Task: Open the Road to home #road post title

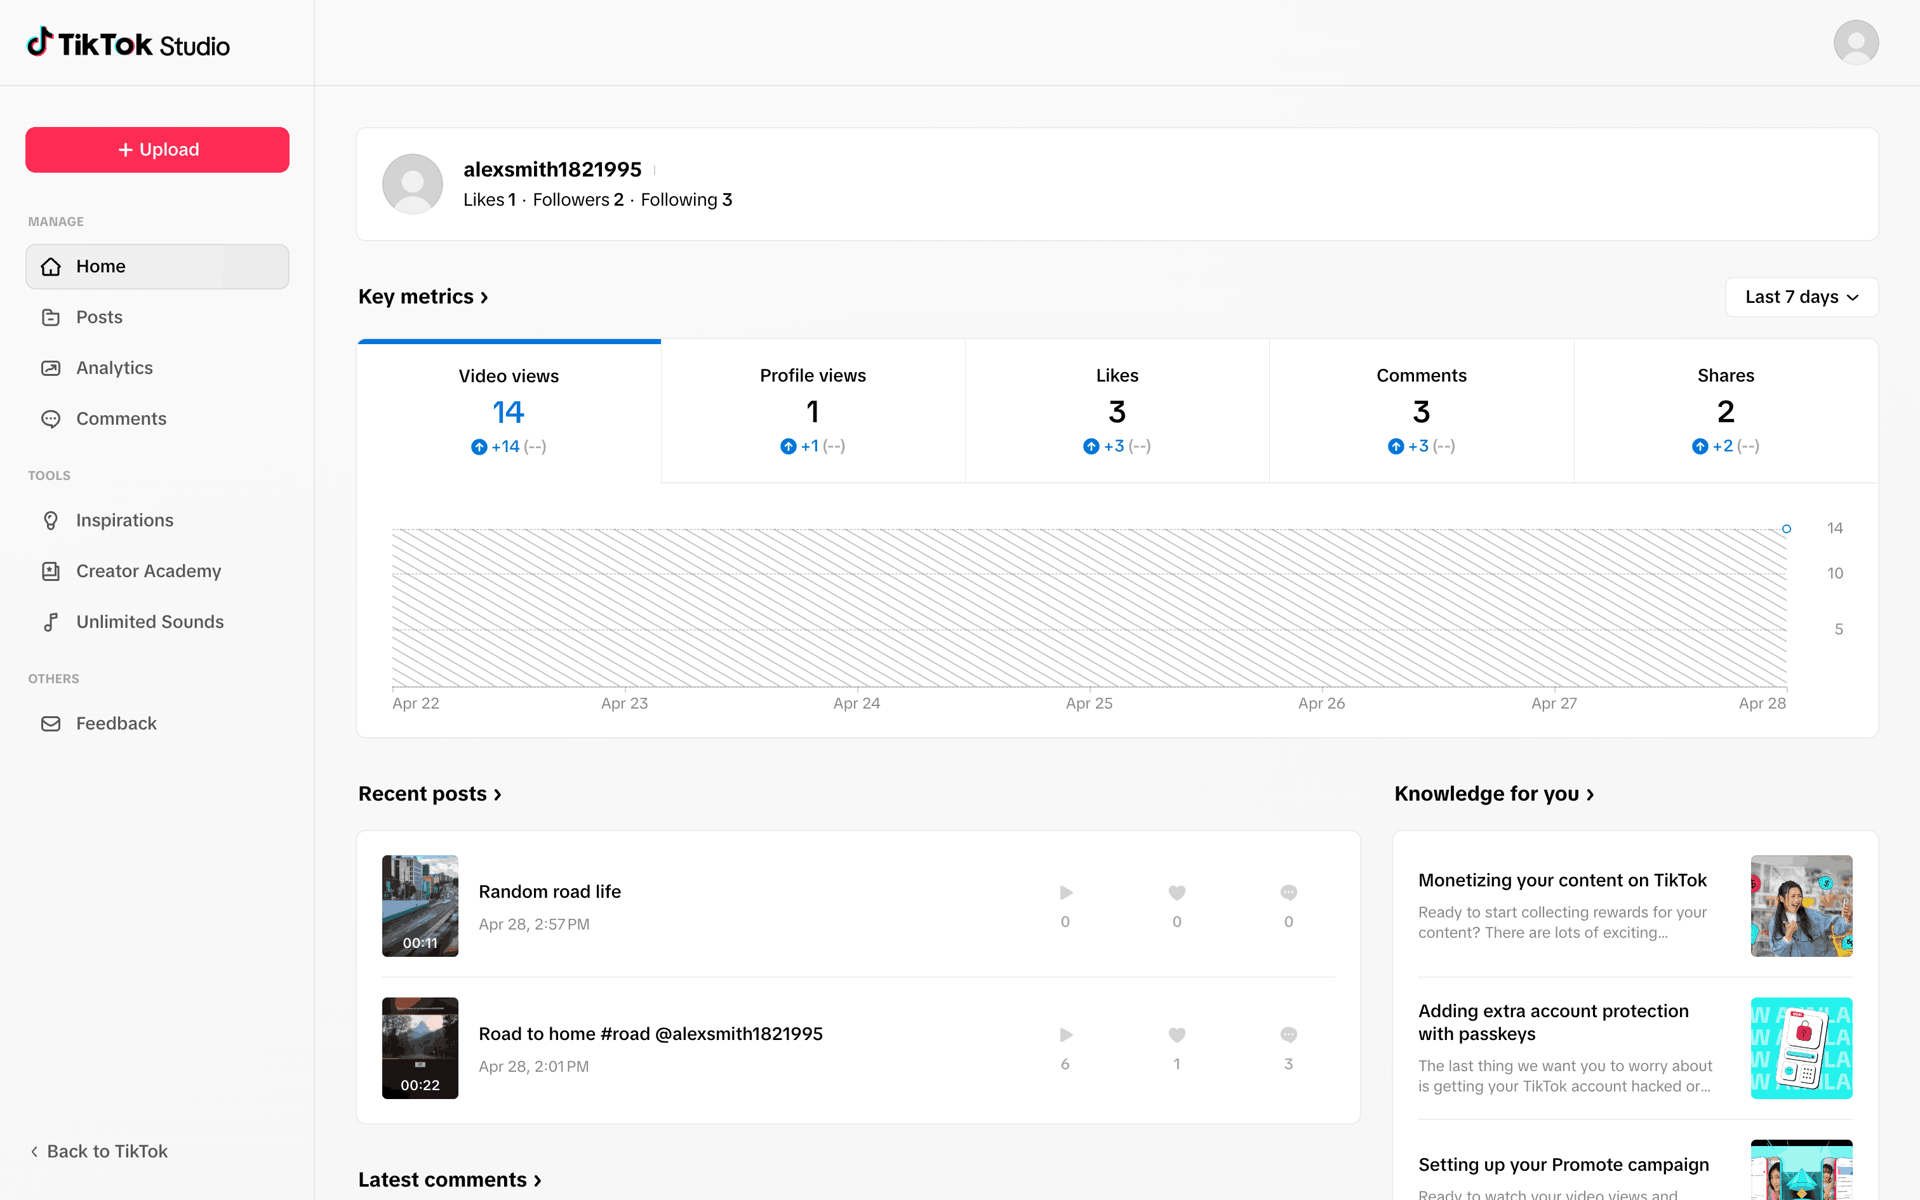Action: [x=651, y=1034]
